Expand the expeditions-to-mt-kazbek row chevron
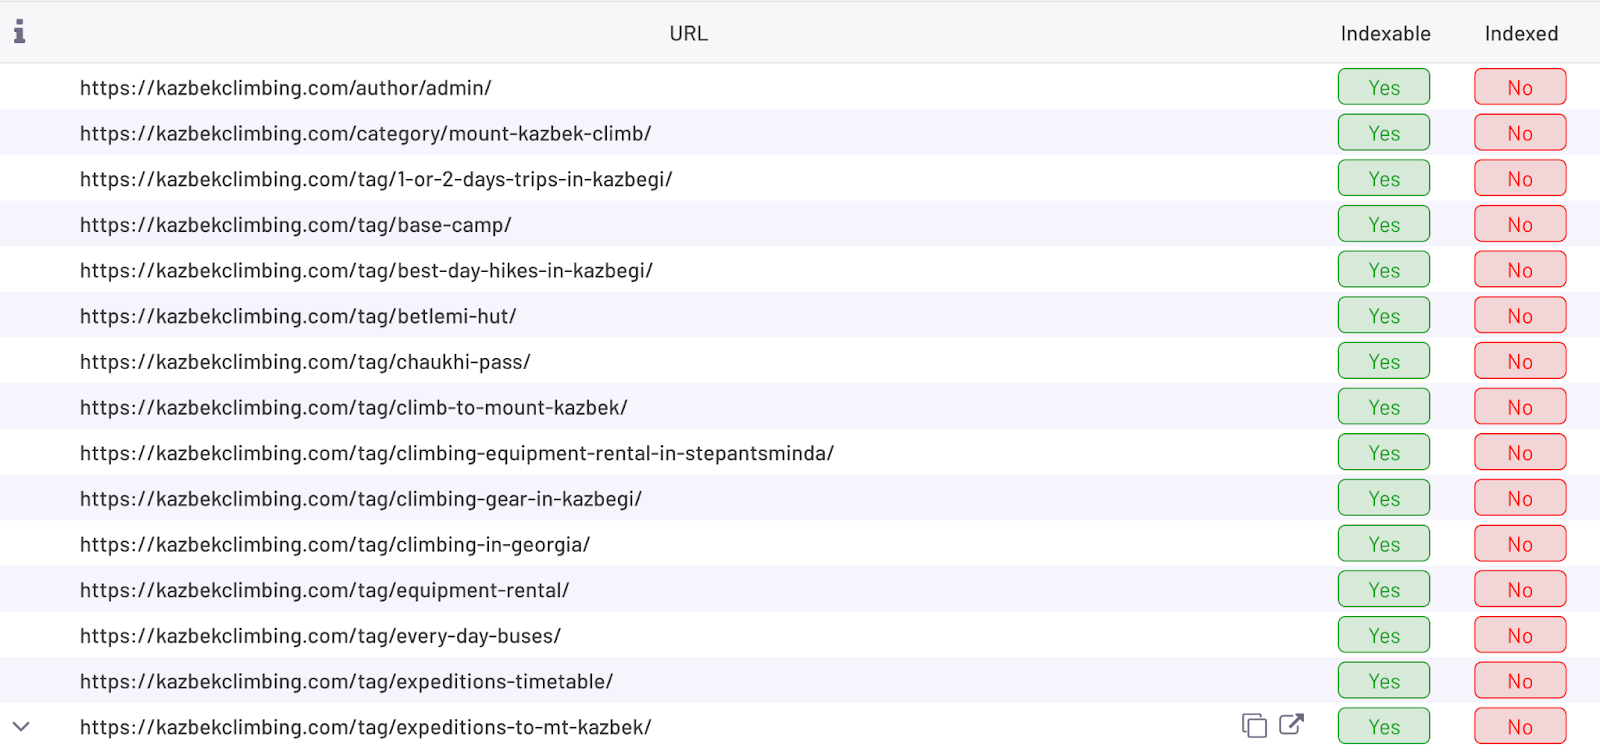Image resolution: width=1600 pixels, height=748 pixels. [x=21, y=727]
